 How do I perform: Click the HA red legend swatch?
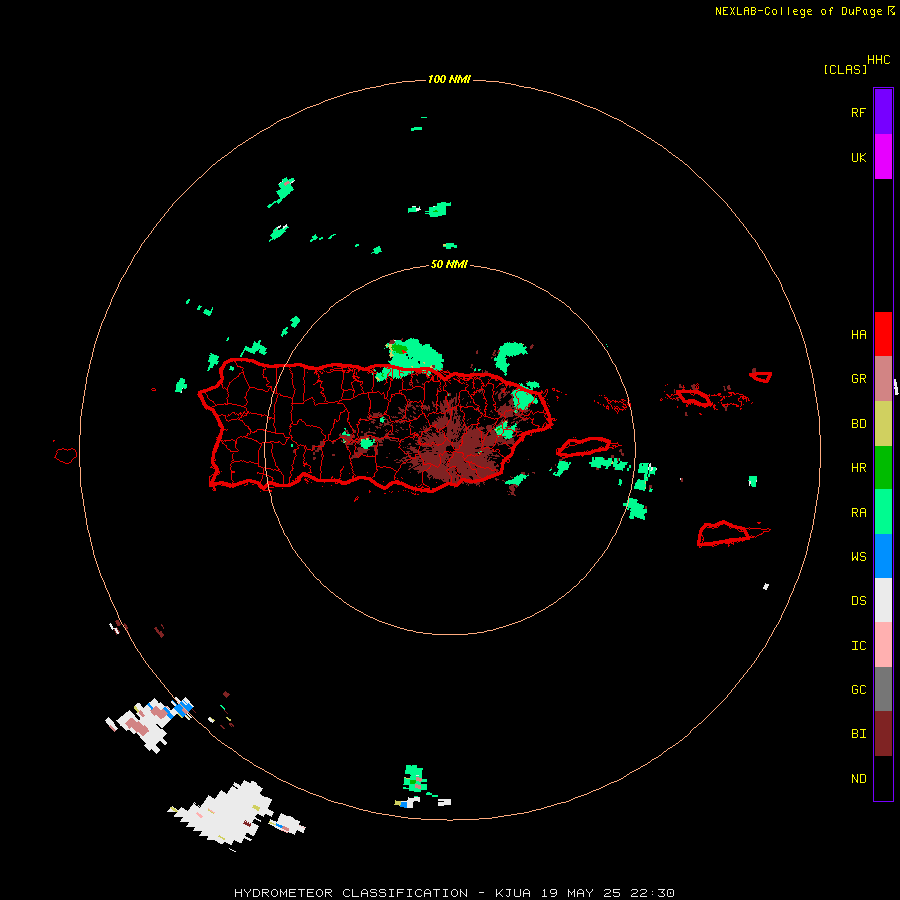point(883,334)
